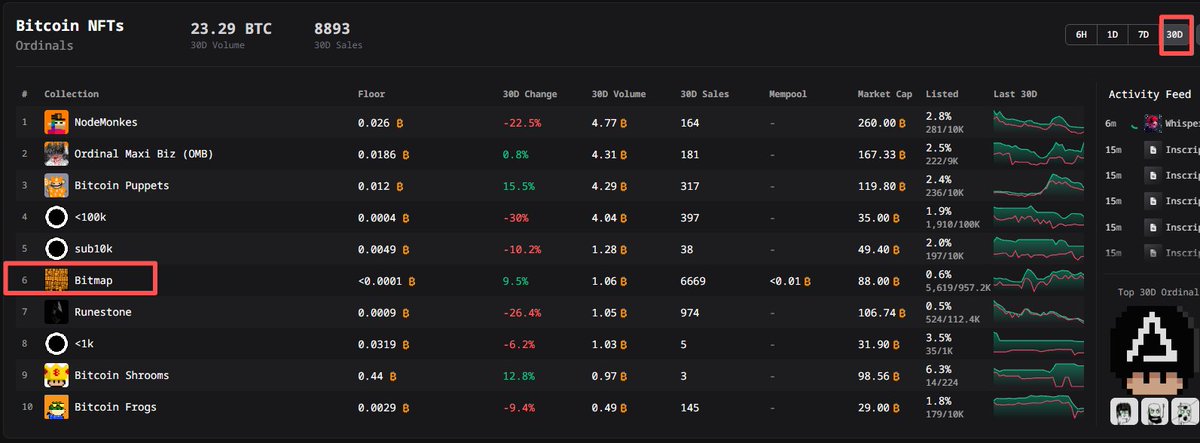Screen dimensions: 1200x443
Task: Select the second small thumbnail under top ordinal
Action: coord(1153,410)
